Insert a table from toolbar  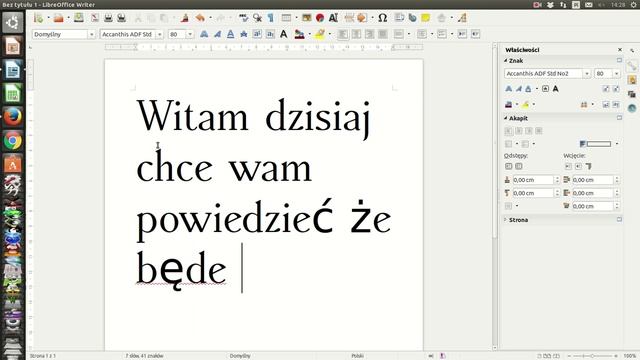click(x=287, y=18)
